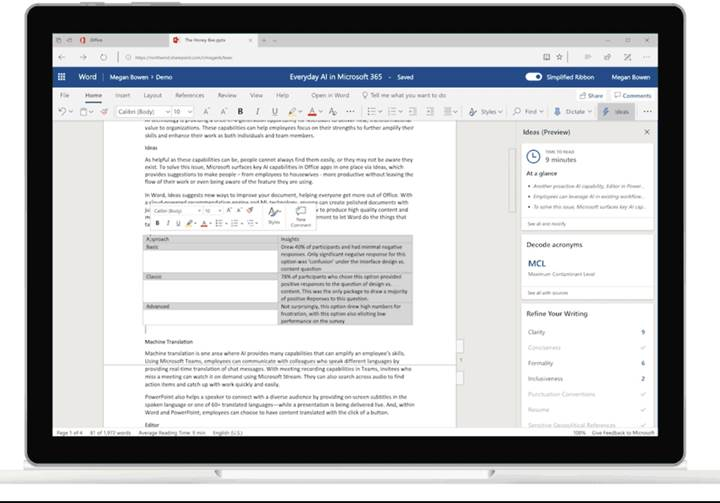
Task: Click the Bold formatting icon
Action: tap(240, 112)
